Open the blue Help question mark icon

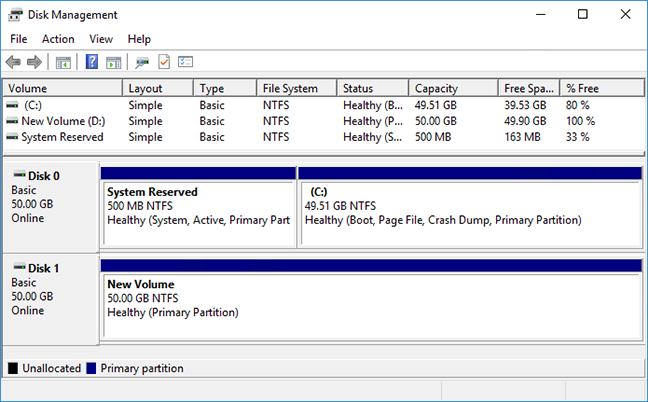(92, 62)
